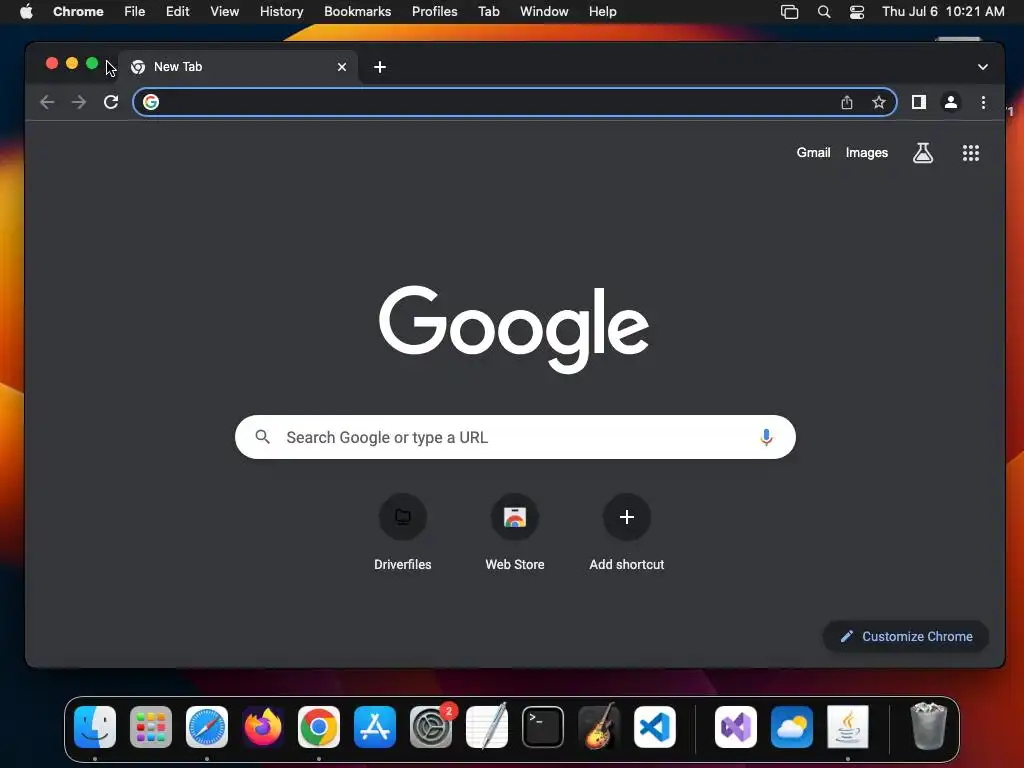This screenshot has width=1024, height=768.
Task: Open Finder from the Dock
Action: click(95, 726)
